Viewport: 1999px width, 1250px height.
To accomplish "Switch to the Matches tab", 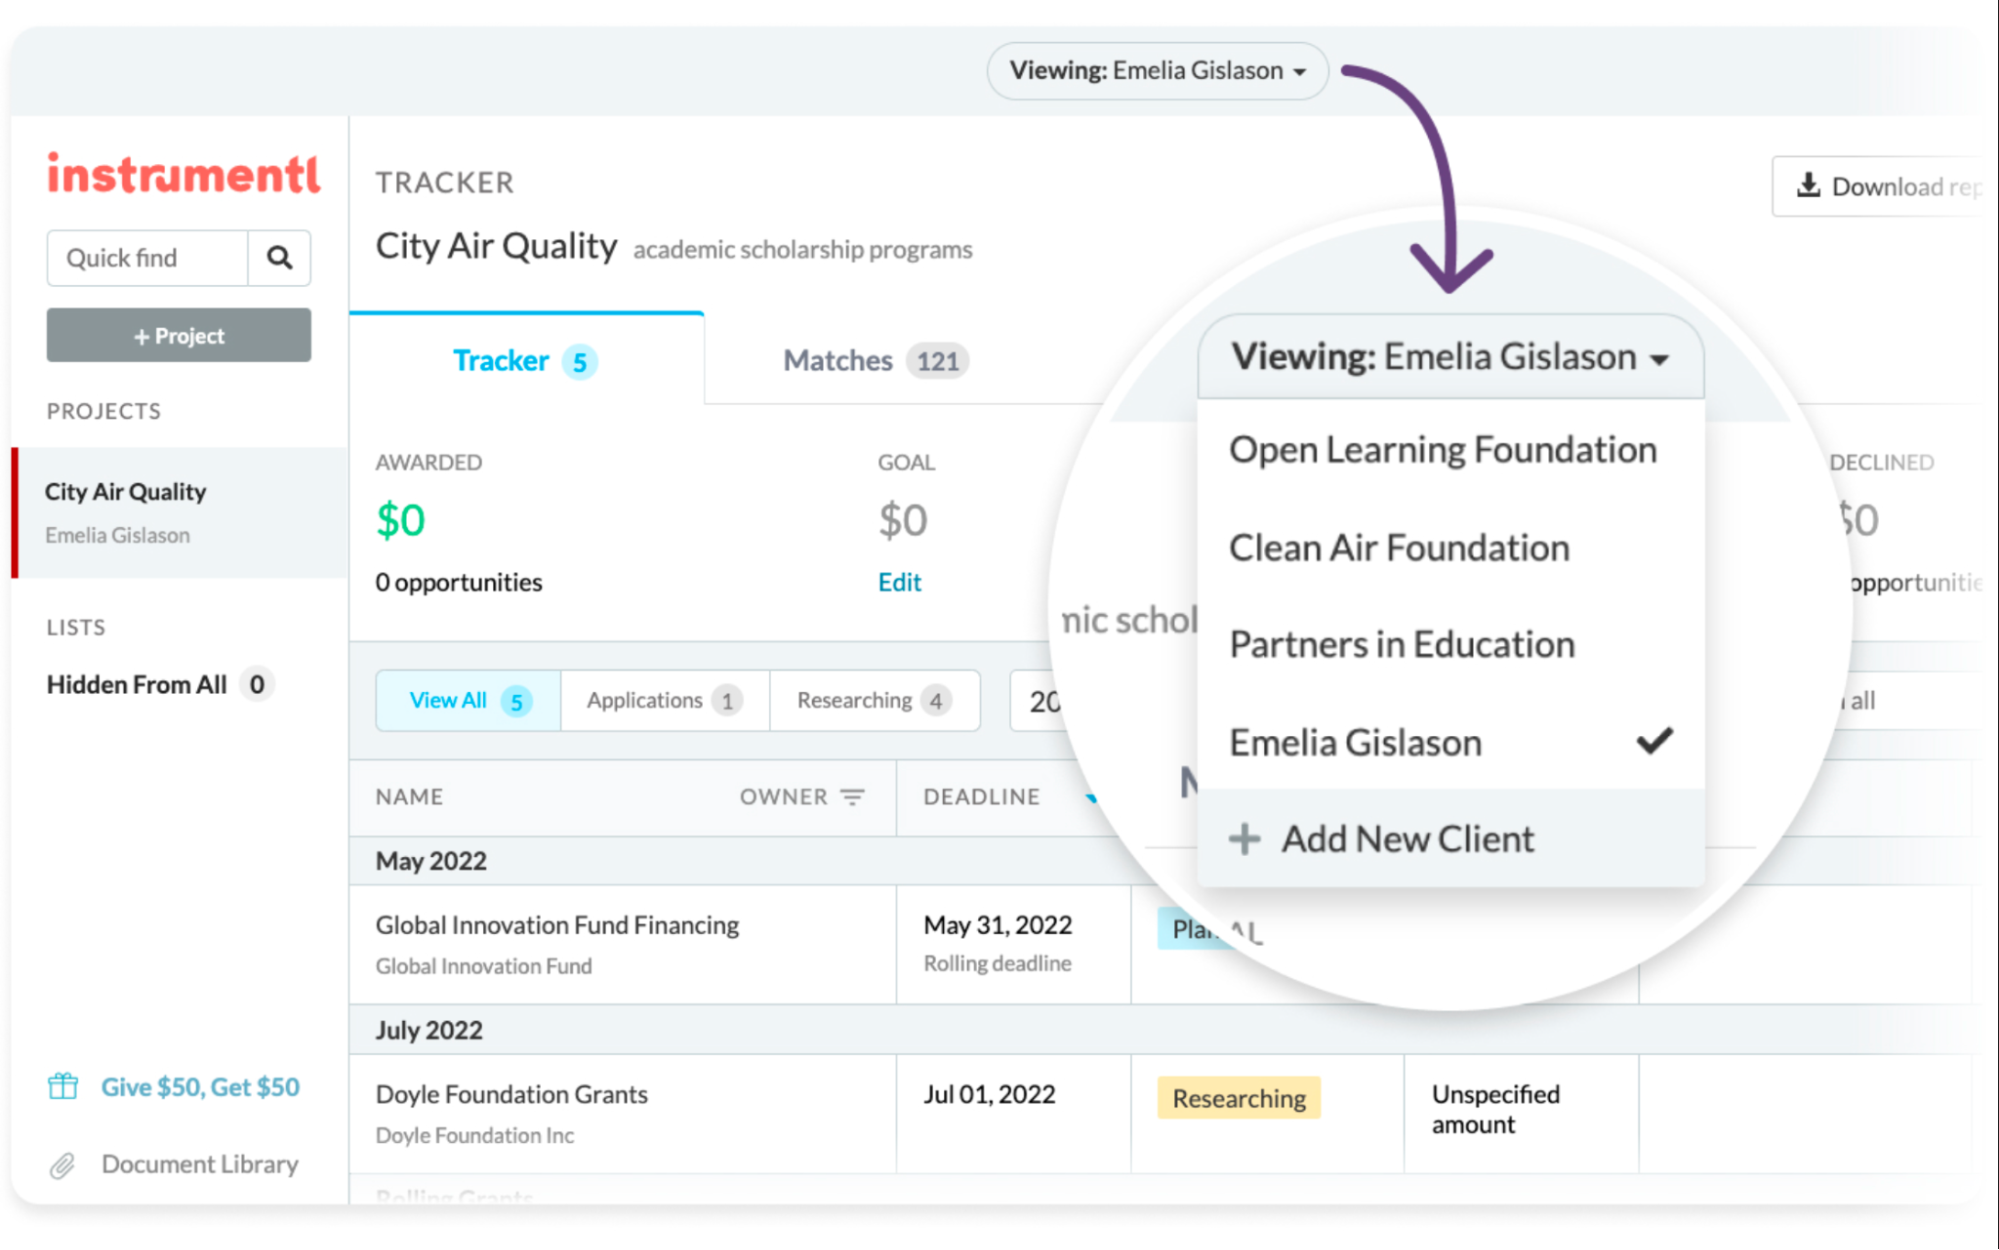I will pos(874,361).
